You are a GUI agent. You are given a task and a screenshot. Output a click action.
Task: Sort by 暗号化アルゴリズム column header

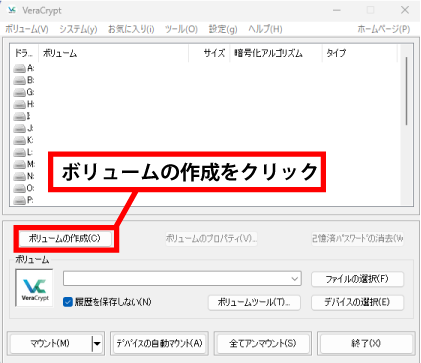point(276,53)
